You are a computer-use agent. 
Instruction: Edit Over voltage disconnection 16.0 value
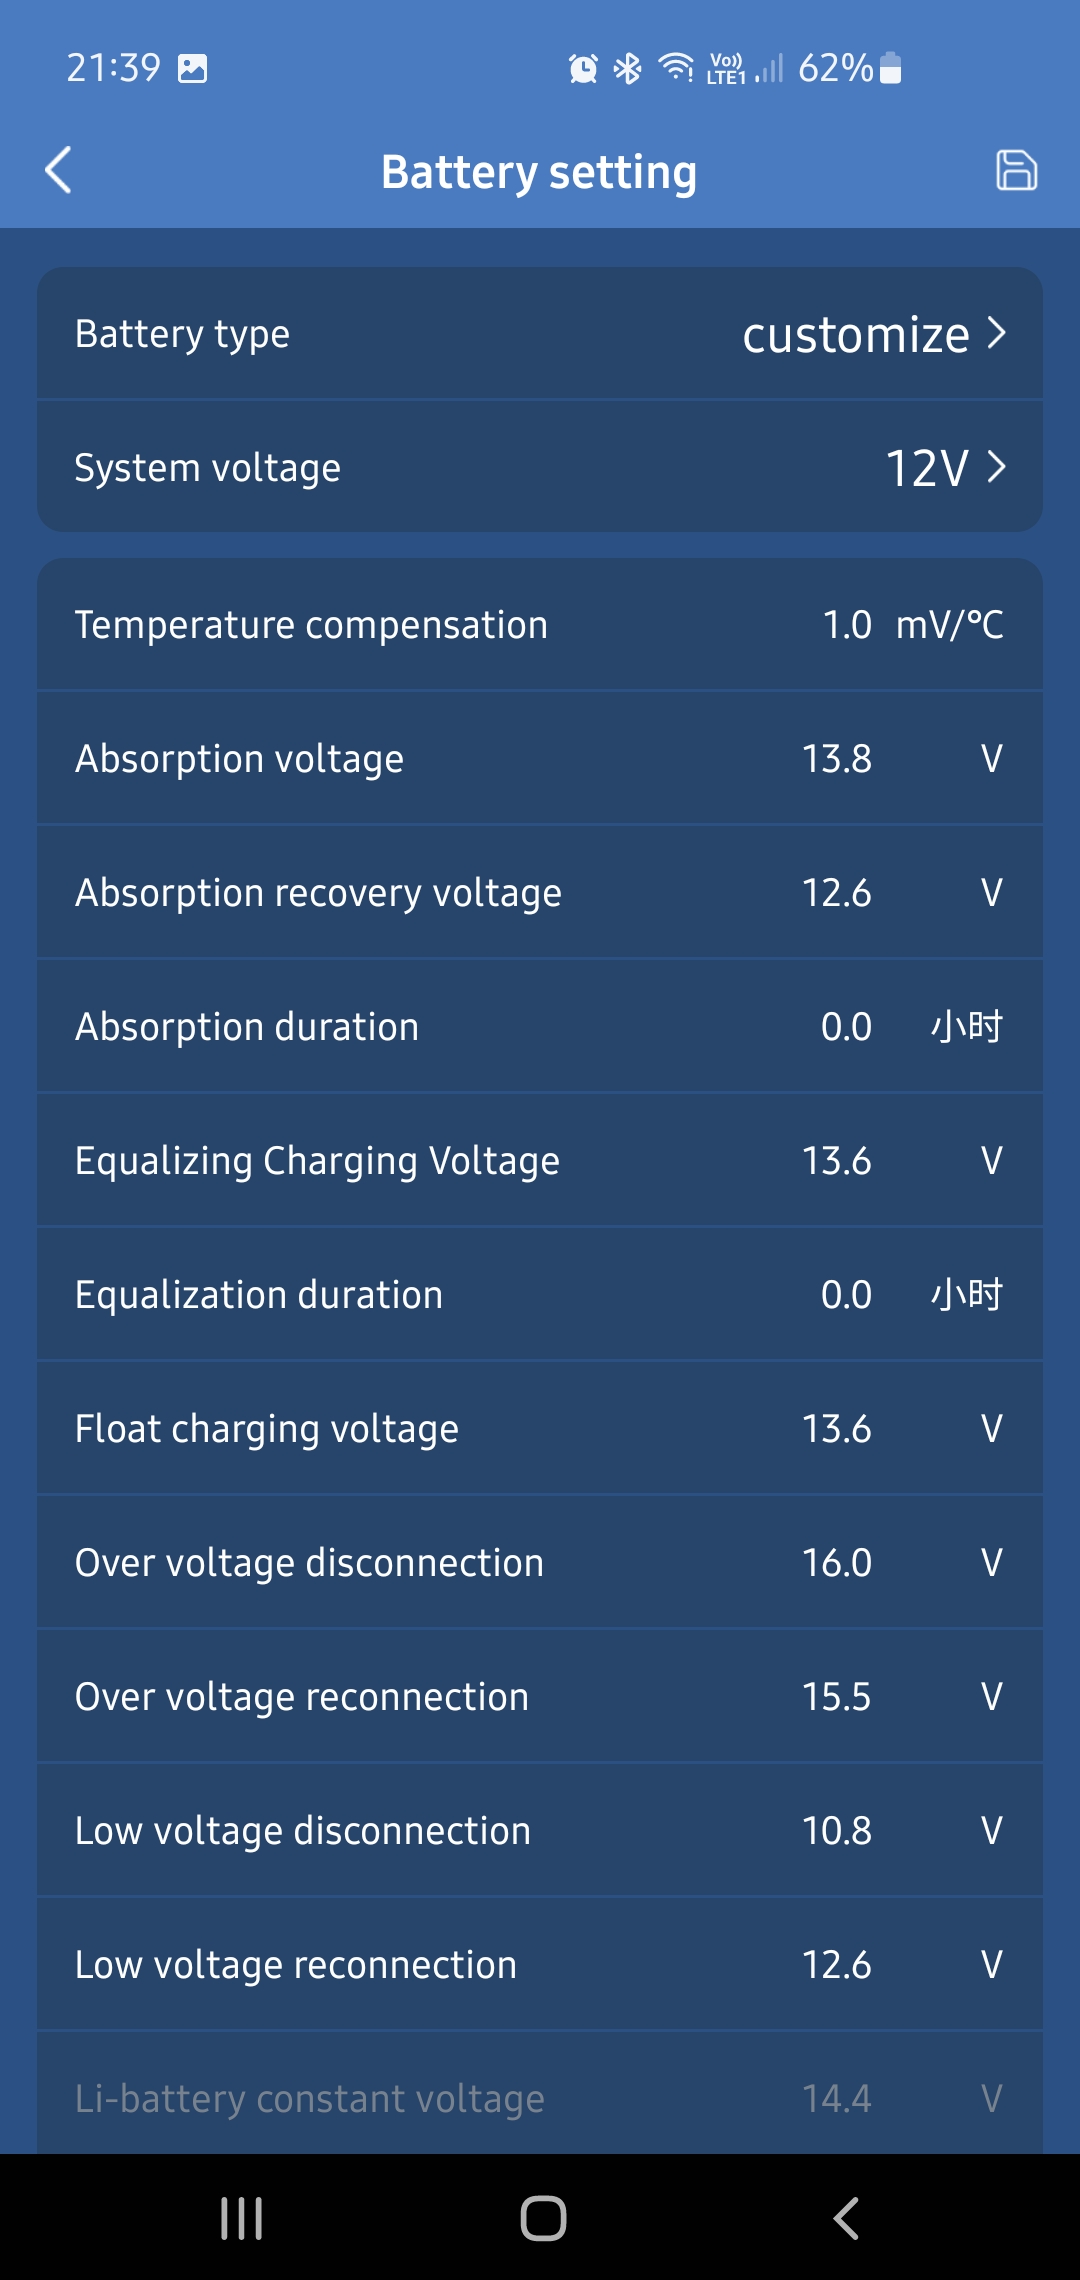click(x=837, y=1563)
